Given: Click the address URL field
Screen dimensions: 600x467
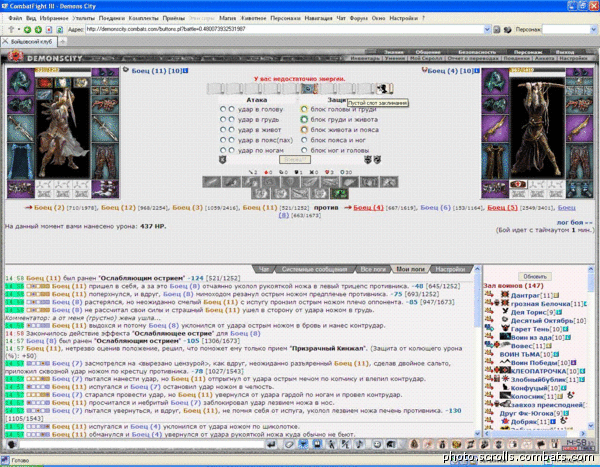Looking at the screenshot, I should click(x=284, y=29).
